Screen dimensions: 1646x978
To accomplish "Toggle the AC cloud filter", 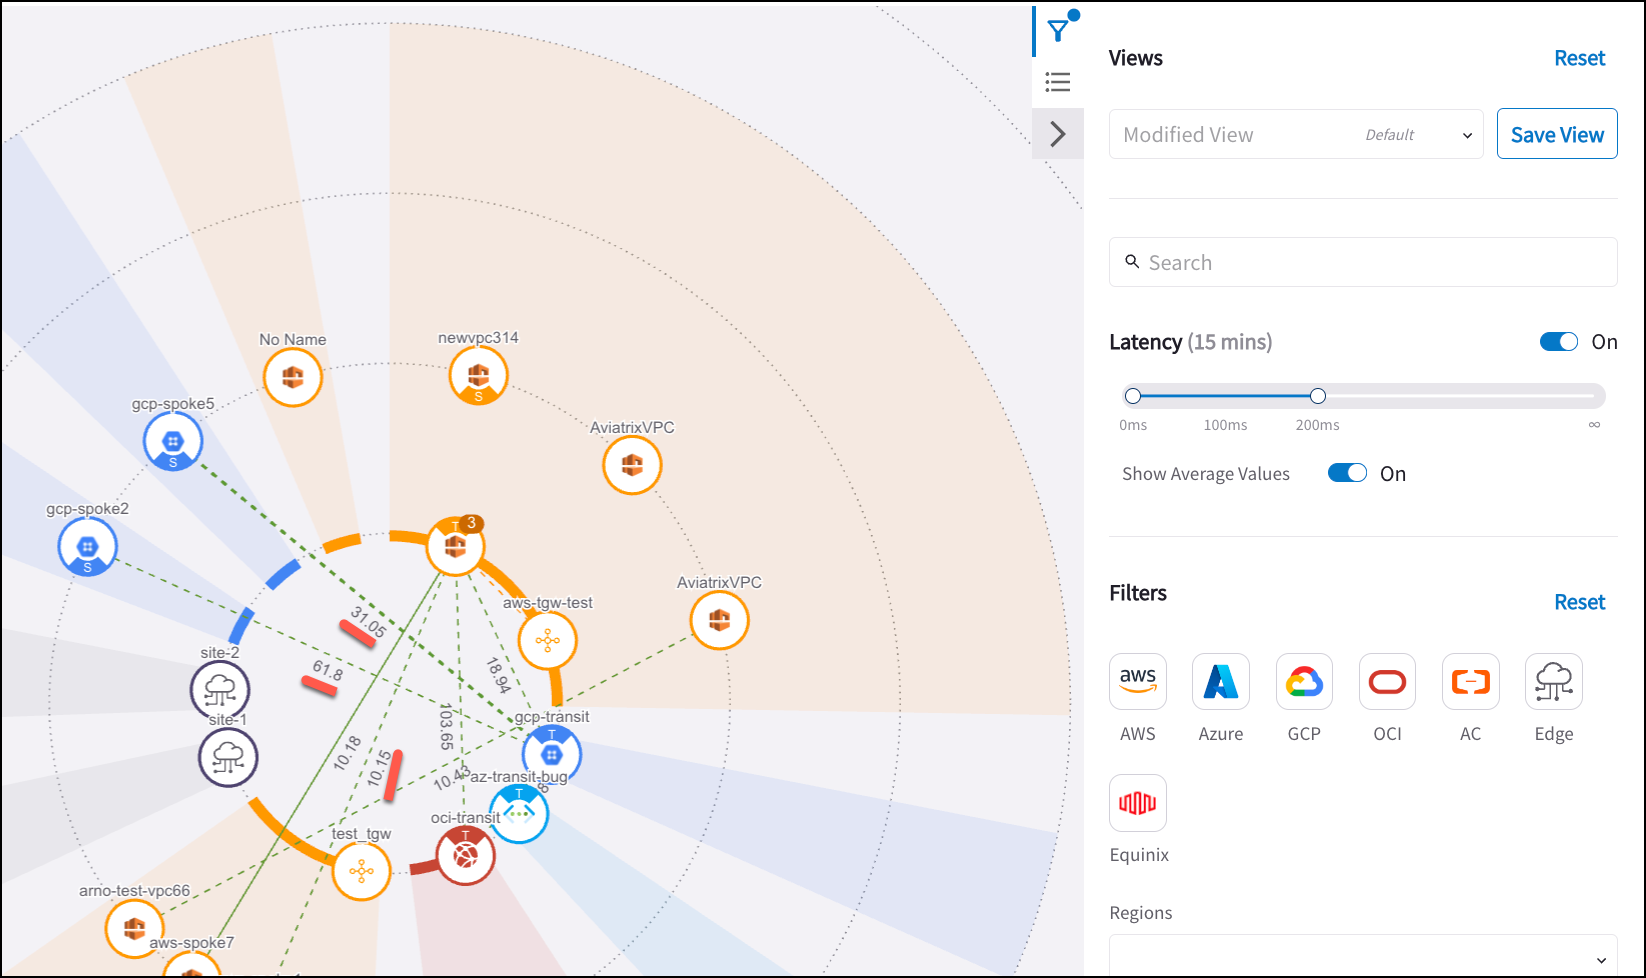I will tap(1470, 683).
